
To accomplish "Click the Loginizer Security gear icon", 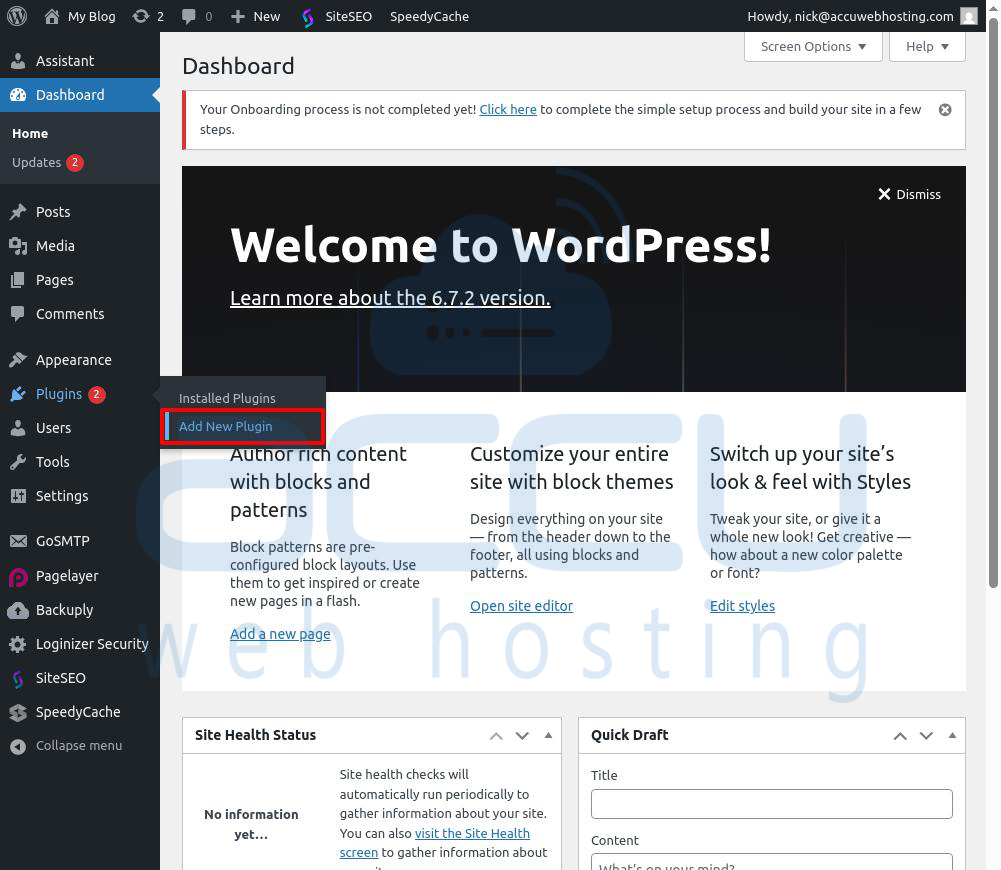I will click(18, 644).
